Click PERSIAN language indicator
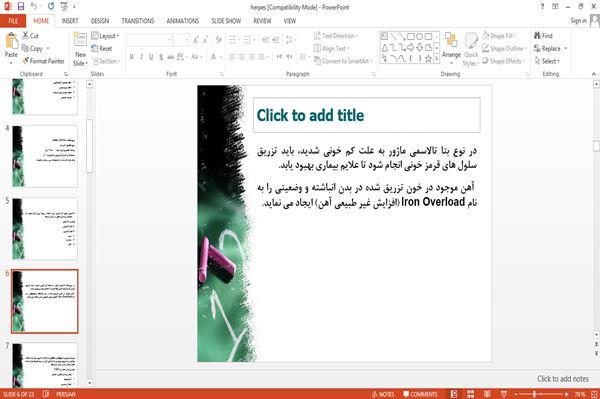The image size is (600, 399). click(x=66, y=394)
